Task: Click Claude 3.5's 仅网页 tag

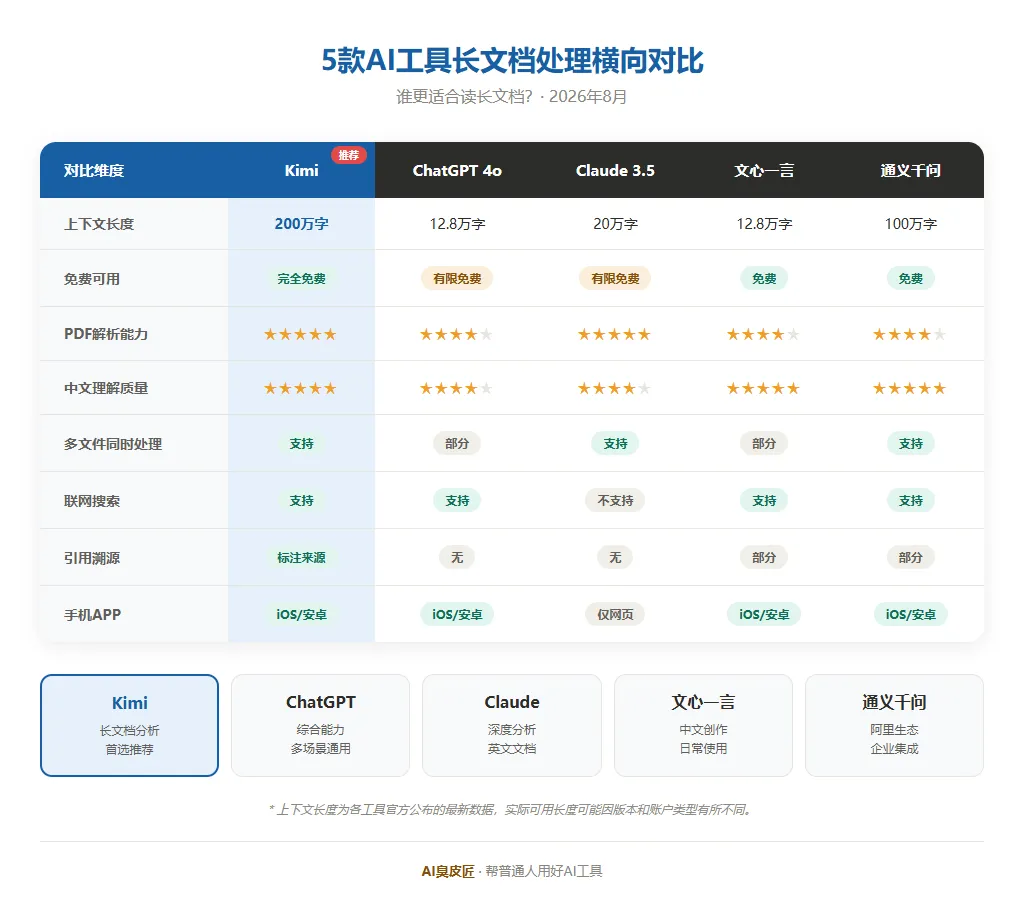Action: pyautogui.click(x=615, y=614)
